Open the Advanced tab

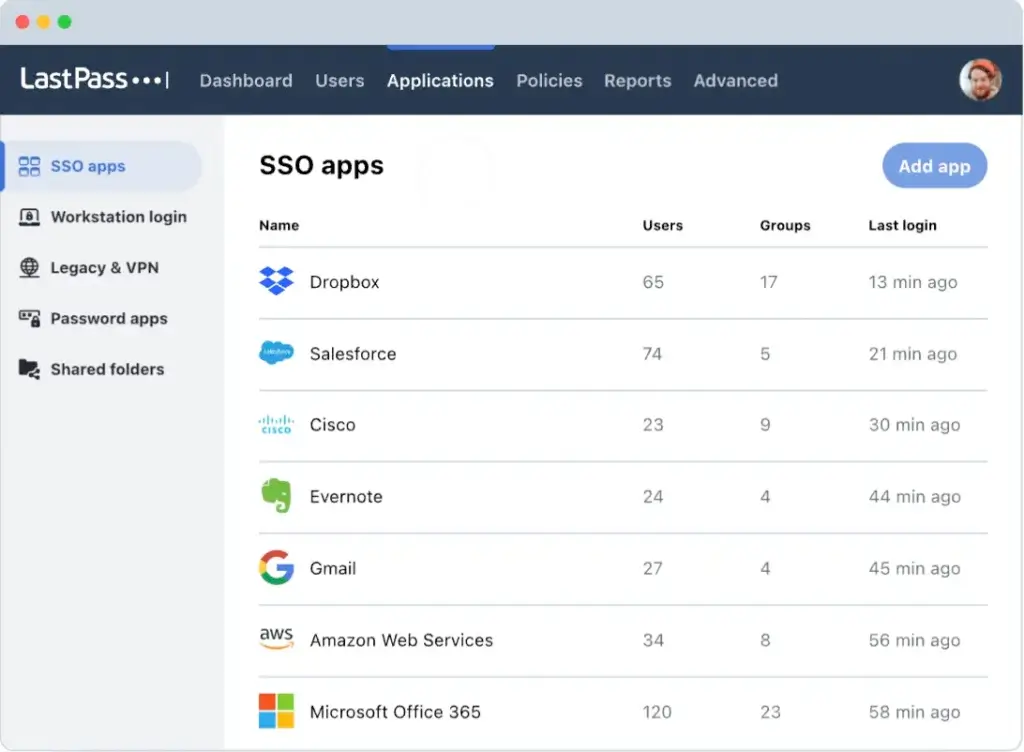(x=735, y=80)
